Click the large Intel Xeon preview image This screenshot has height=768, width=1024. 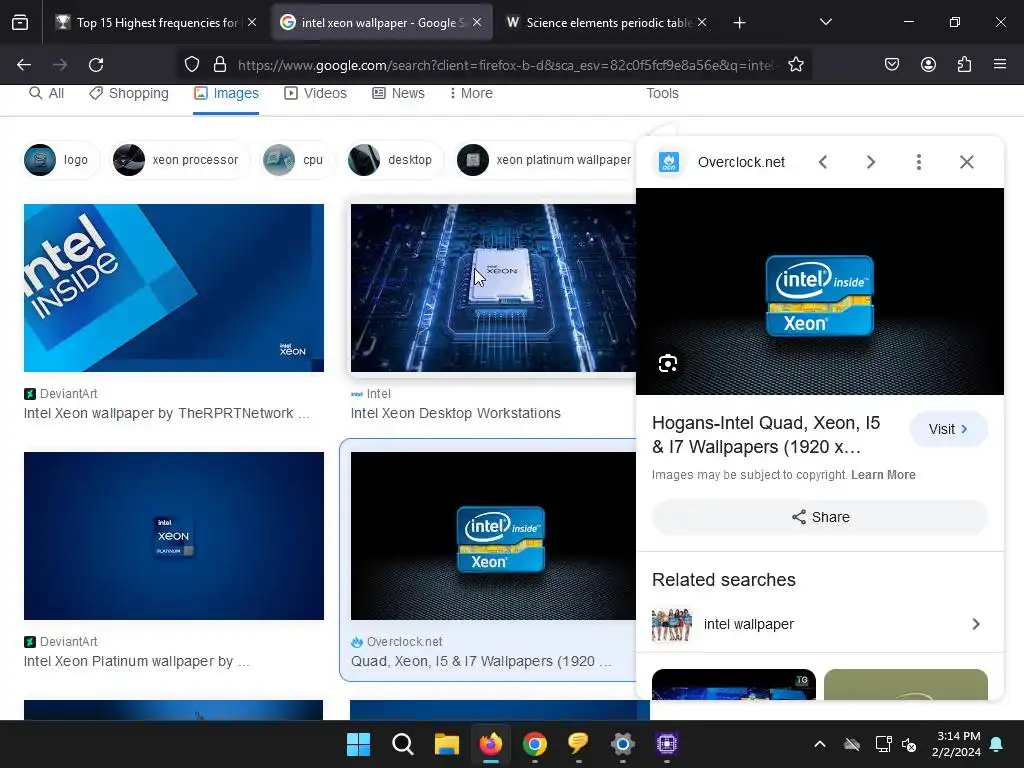[x=820, y=291]
